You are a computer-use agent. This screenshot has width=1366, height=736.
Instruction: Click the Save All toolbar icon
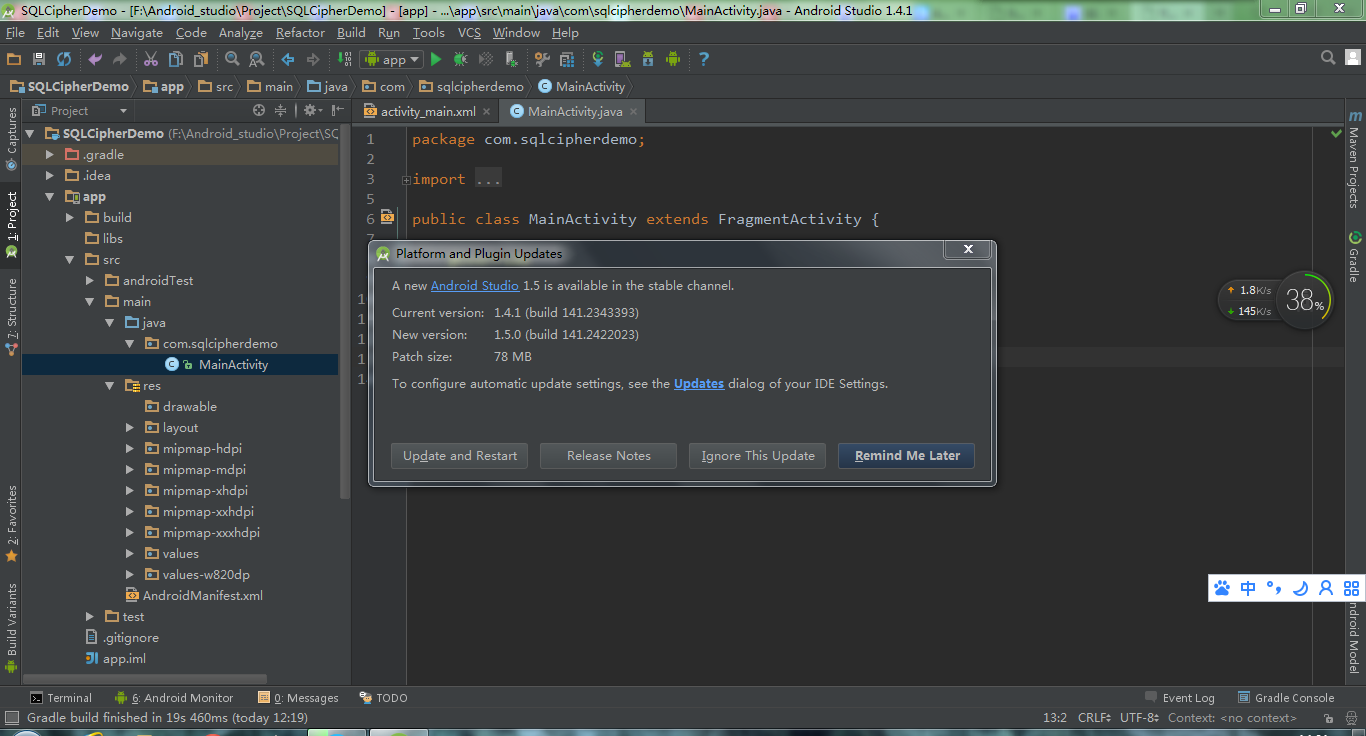(x=39, y=59)
